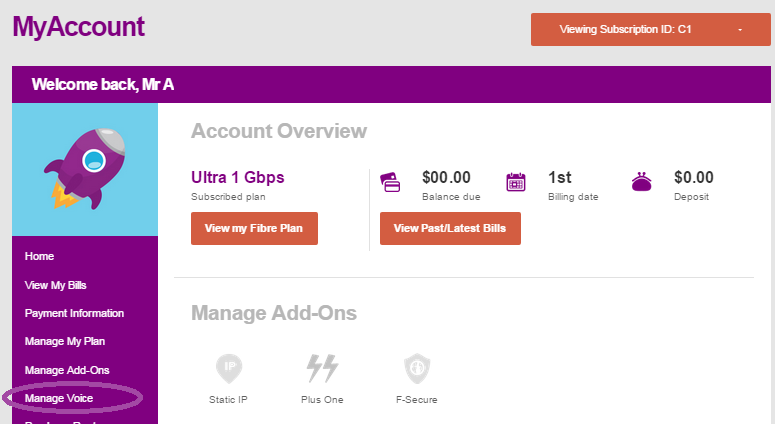Click the balance due card icon
Viewport: 775px width, 424px height.
[x=391, y=182]
